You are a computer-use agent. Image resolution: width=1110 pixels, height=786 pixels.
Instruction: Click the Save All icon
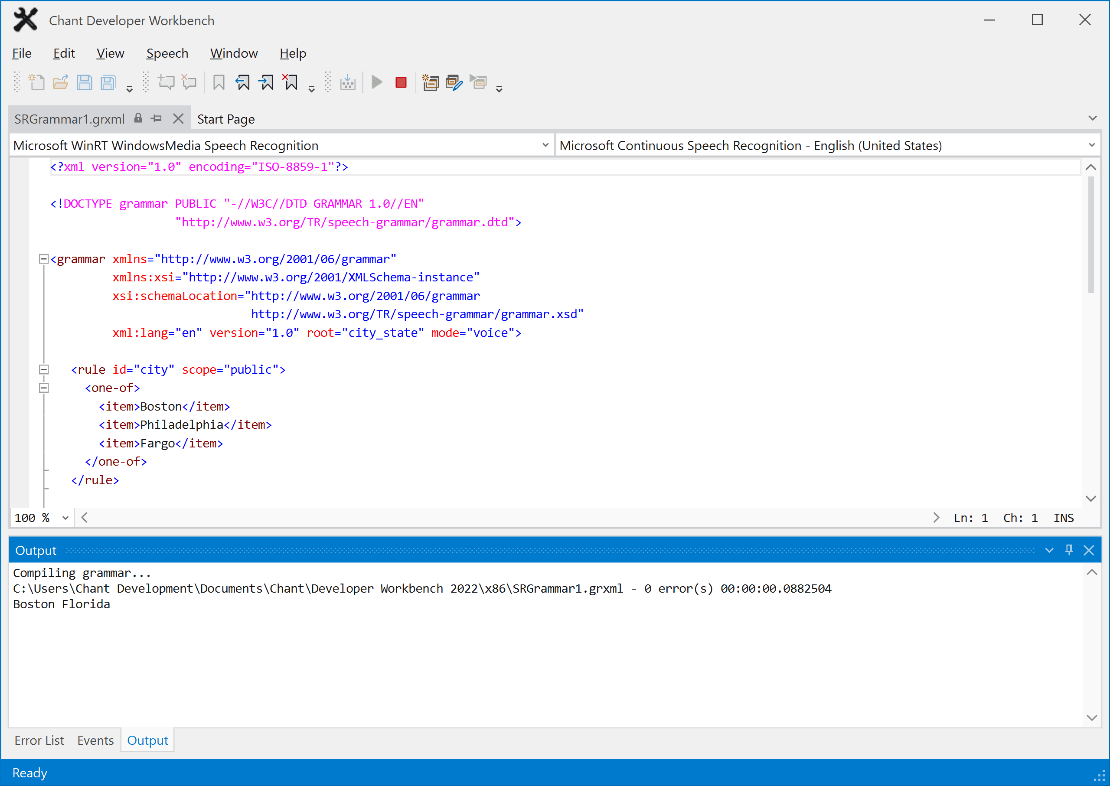click(x=108, y=82)
